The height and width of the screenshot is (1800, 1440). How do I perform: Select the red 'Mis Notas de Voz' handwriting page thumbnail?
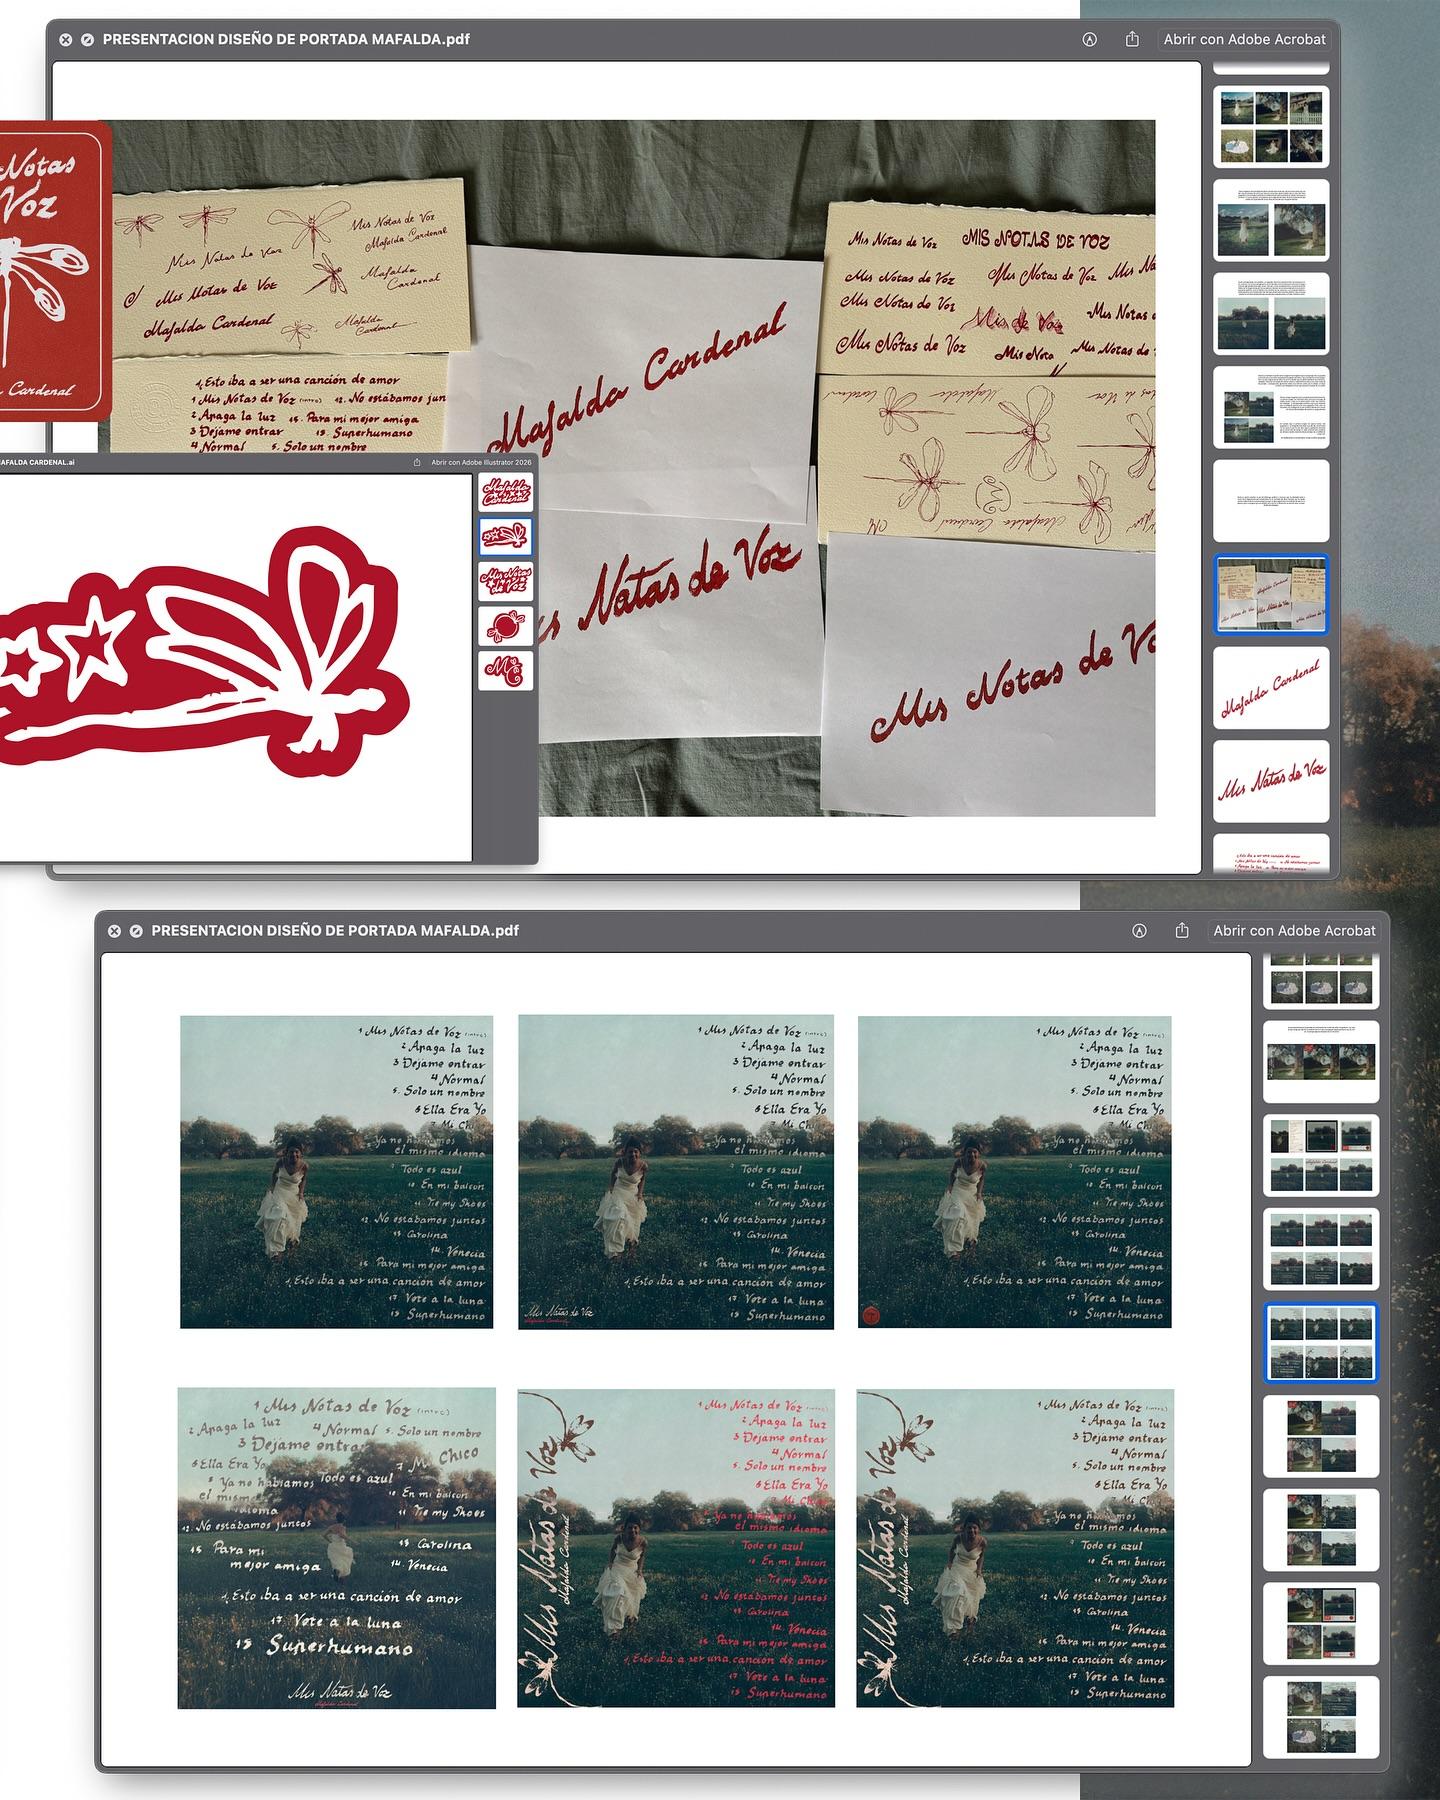(1271, 781)
